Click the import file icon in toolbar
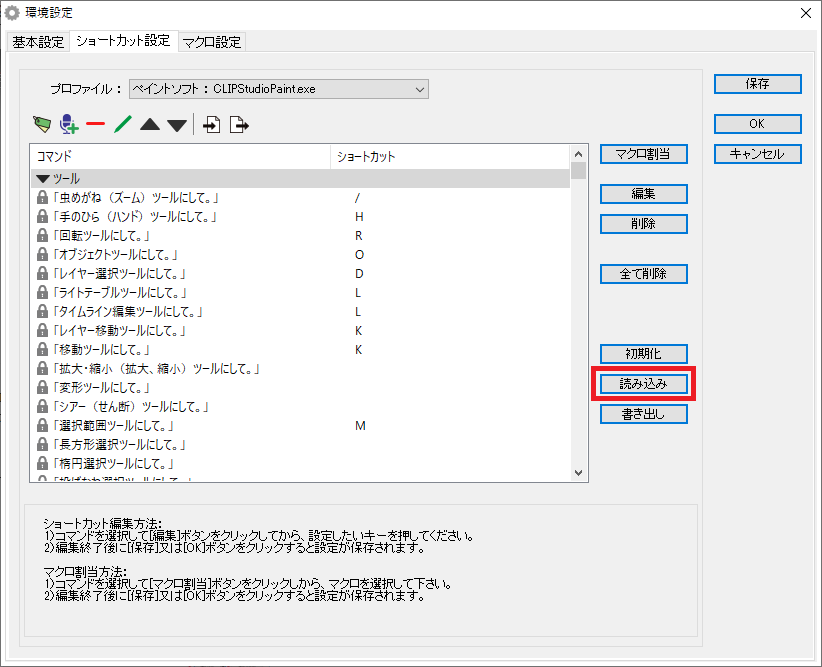The width and height of the screenshot is (822, 667). pos(212,125)
